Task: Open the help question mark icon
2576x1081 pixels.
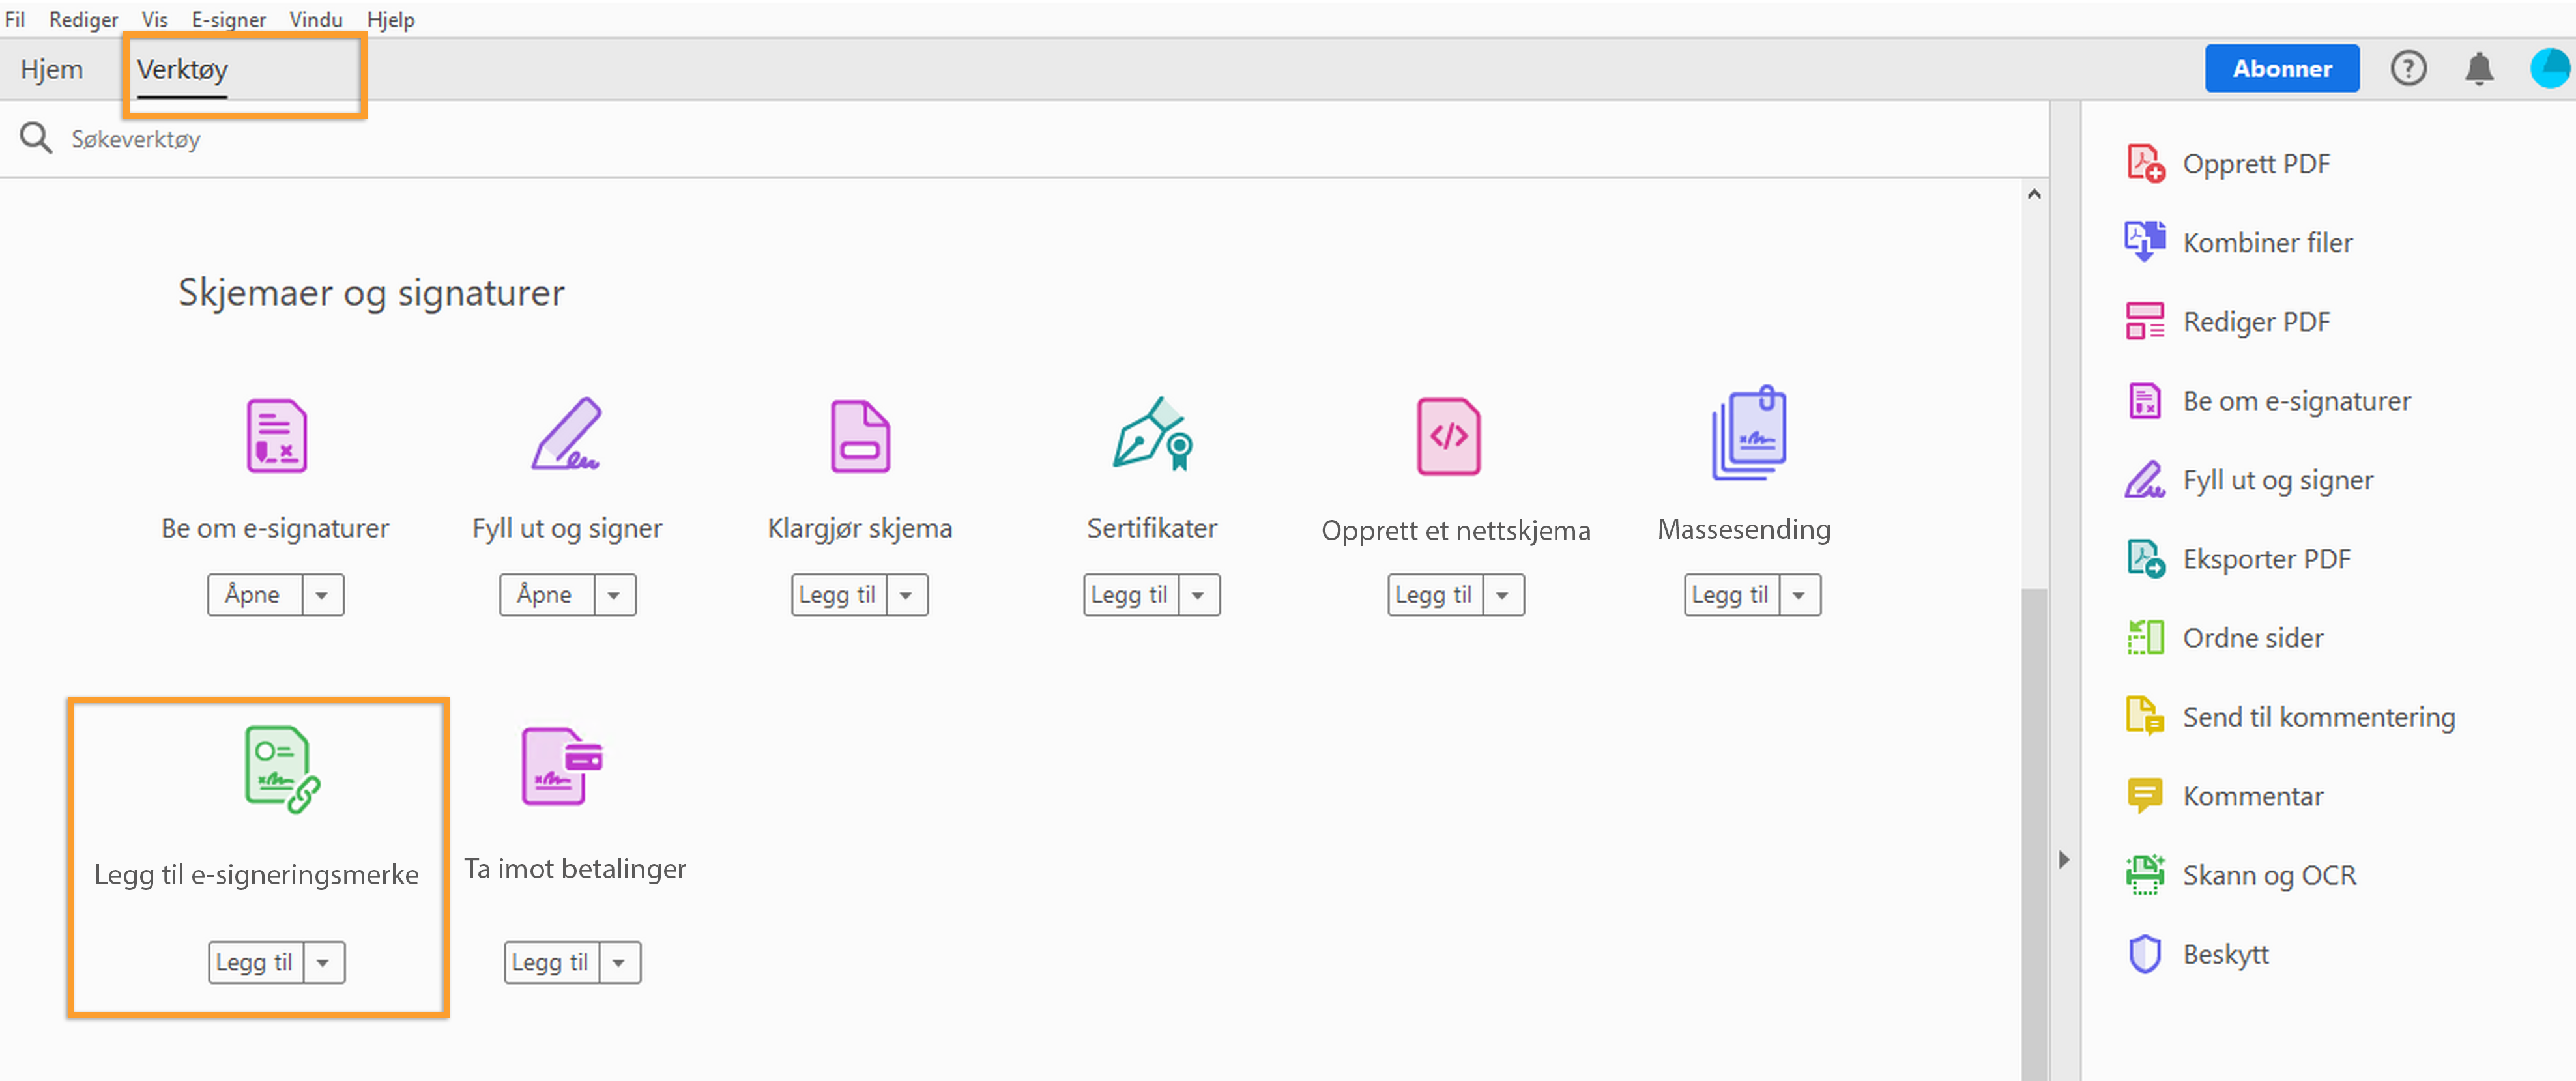Action: click(2408, 68)
